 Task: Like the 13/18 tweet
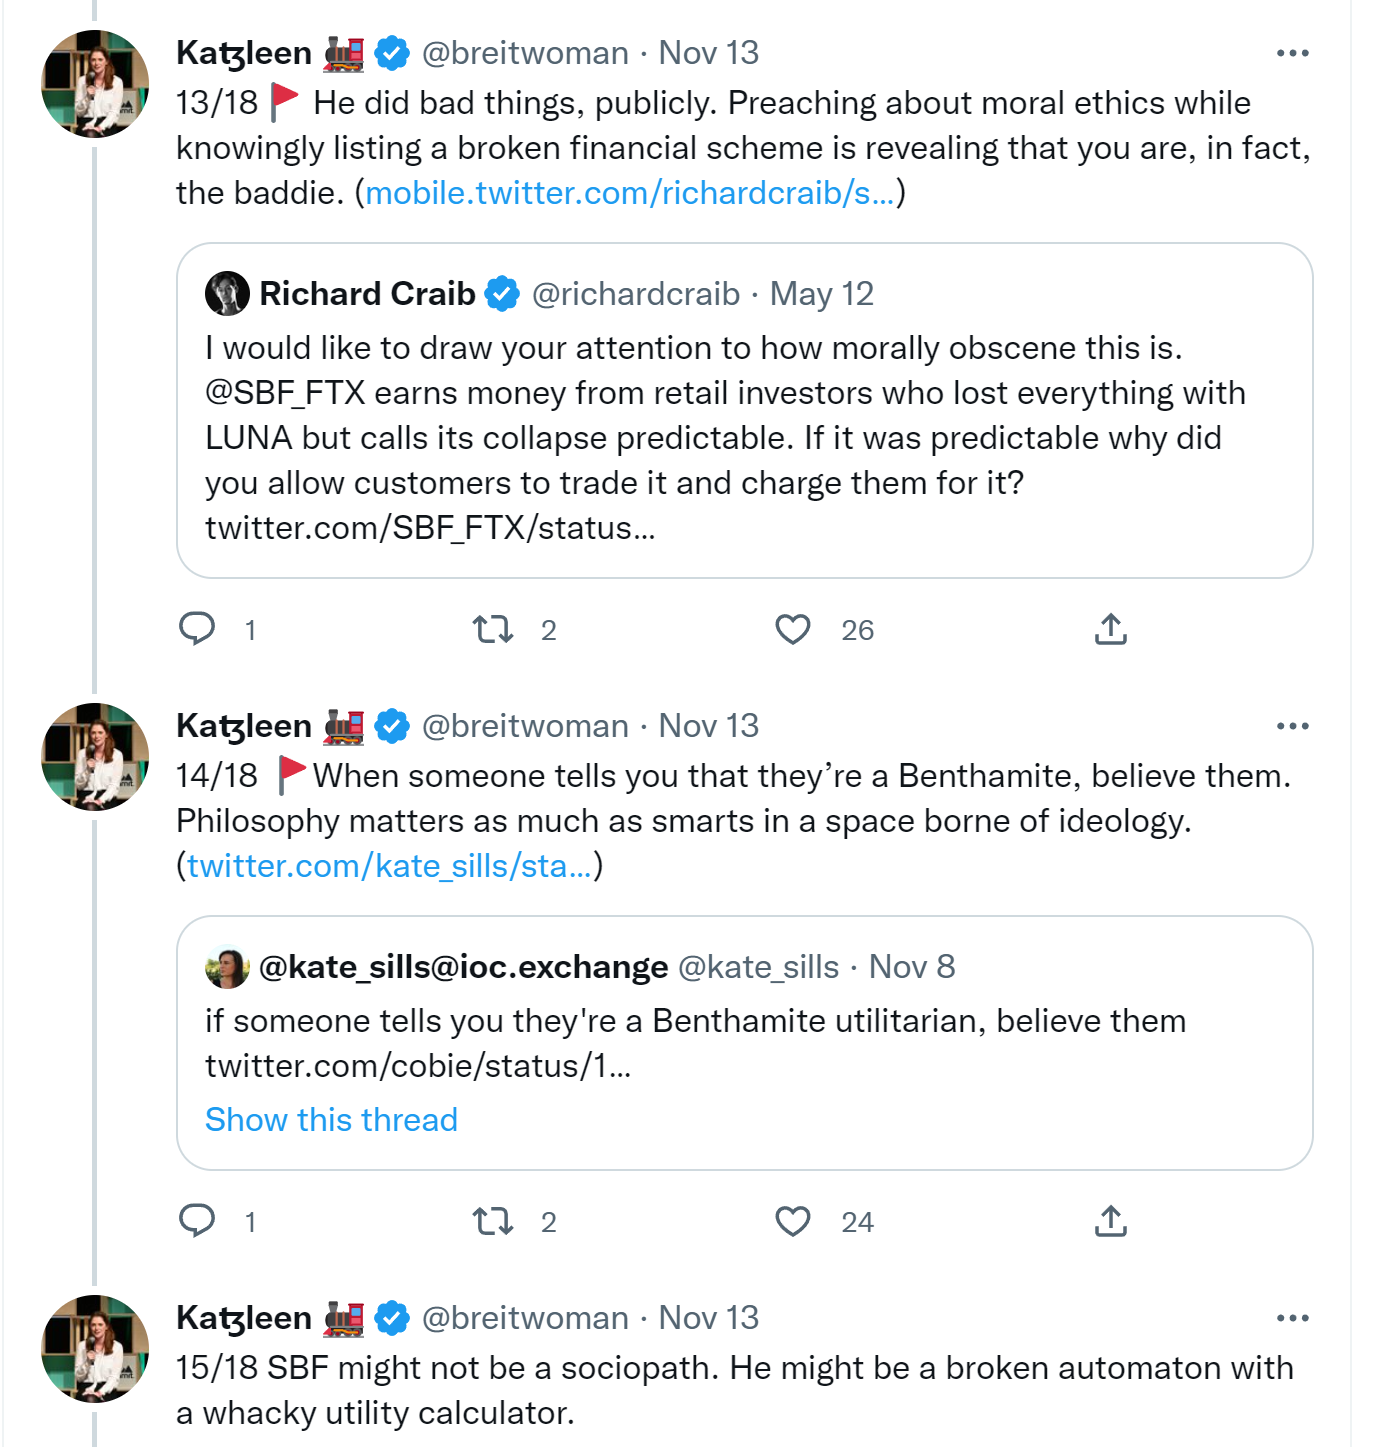pos(793,629)
